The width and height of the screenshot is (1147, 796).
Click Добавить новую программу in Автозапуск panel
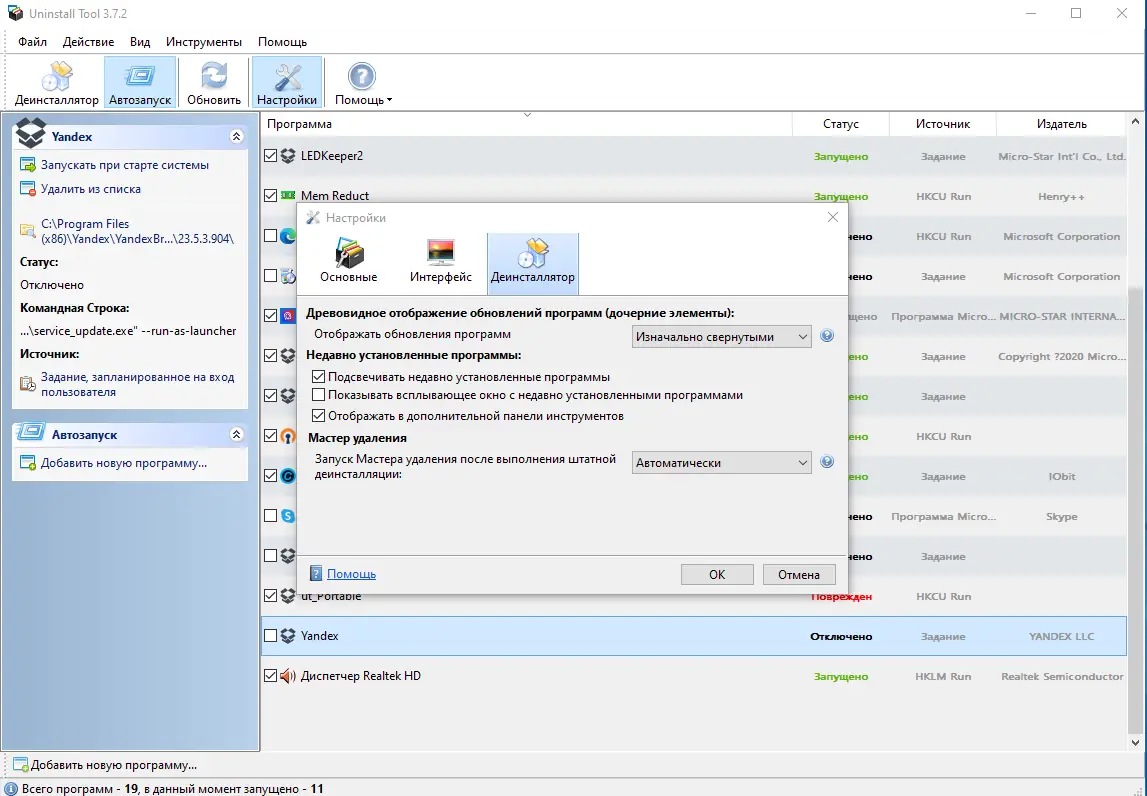(124, 463)
